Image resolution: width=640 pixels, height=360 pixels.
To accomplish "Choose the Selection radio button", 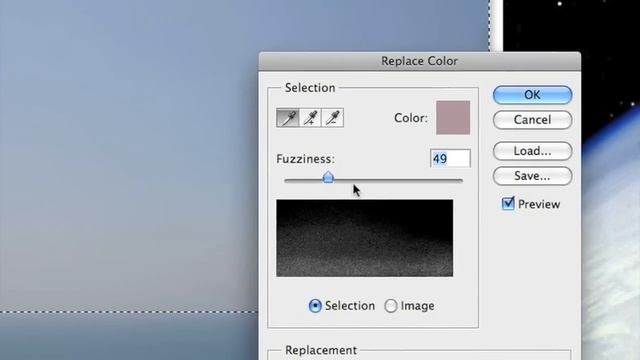I will coord(315,306).
